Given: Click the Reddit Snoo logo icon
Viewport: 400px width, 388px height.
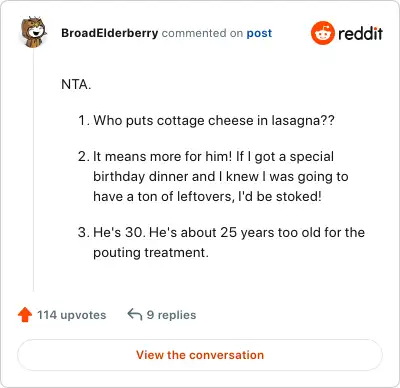Looking at the screenshot, I should click(322, 33).
